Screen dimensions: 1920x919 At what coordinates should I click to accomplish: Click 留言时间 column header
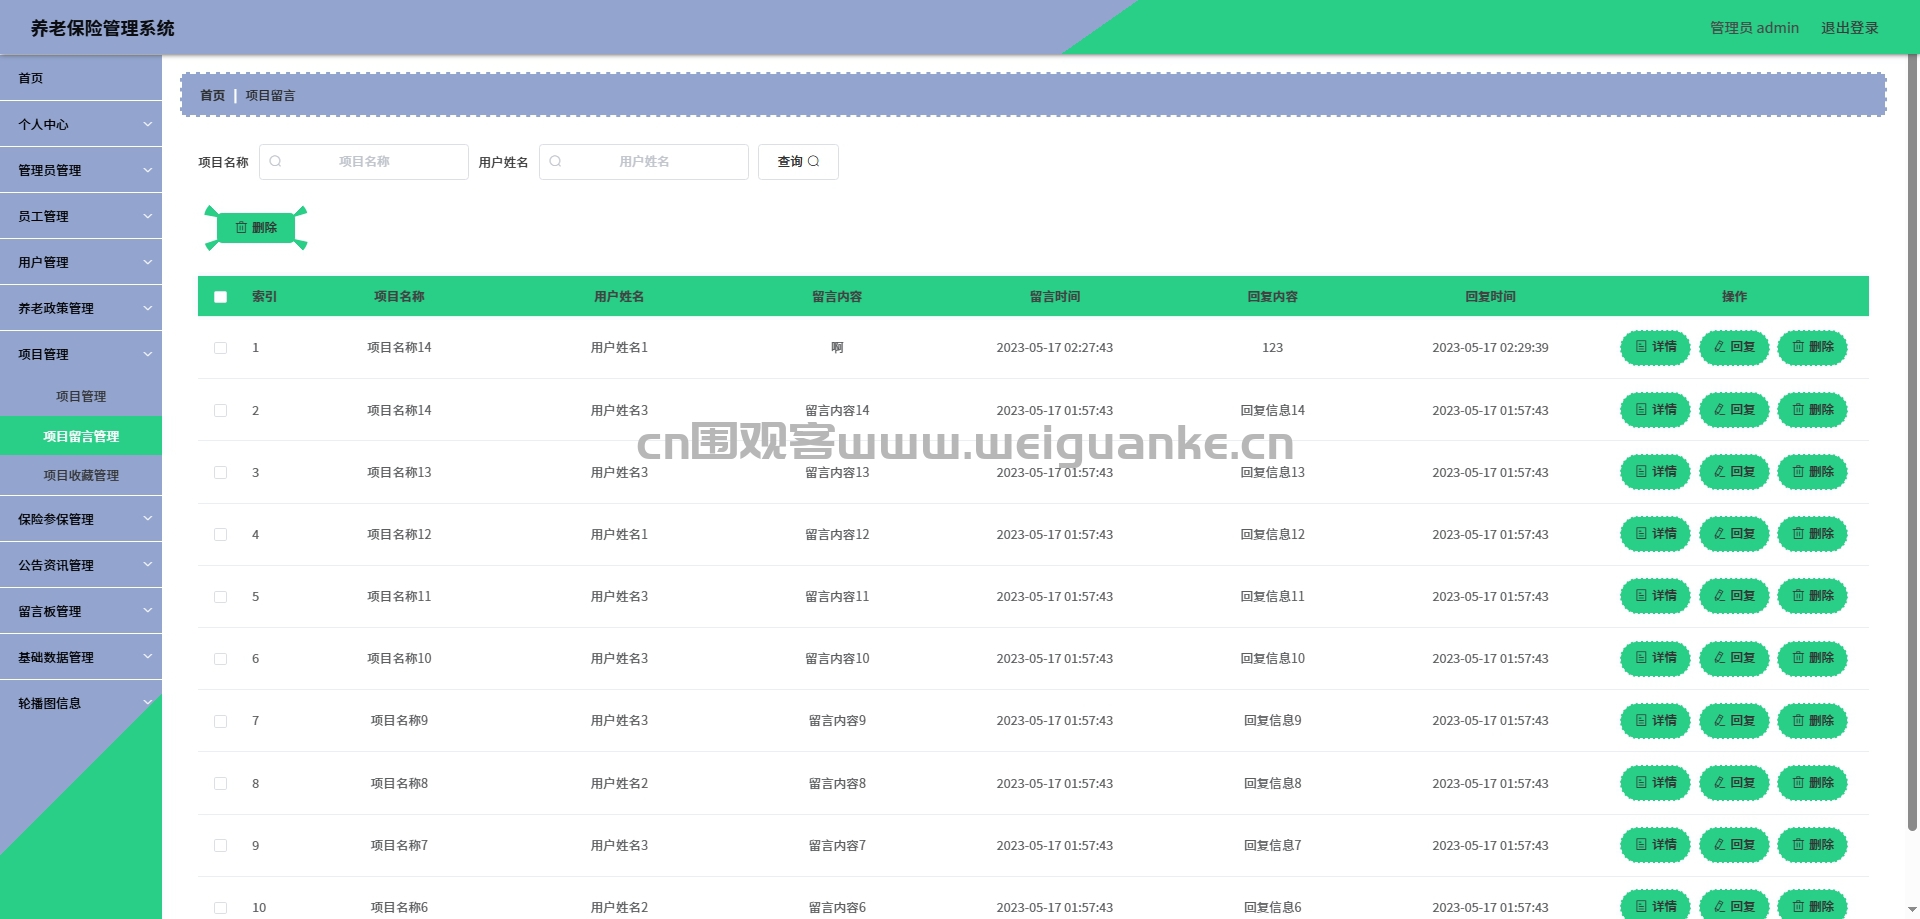coord(1054,296)
